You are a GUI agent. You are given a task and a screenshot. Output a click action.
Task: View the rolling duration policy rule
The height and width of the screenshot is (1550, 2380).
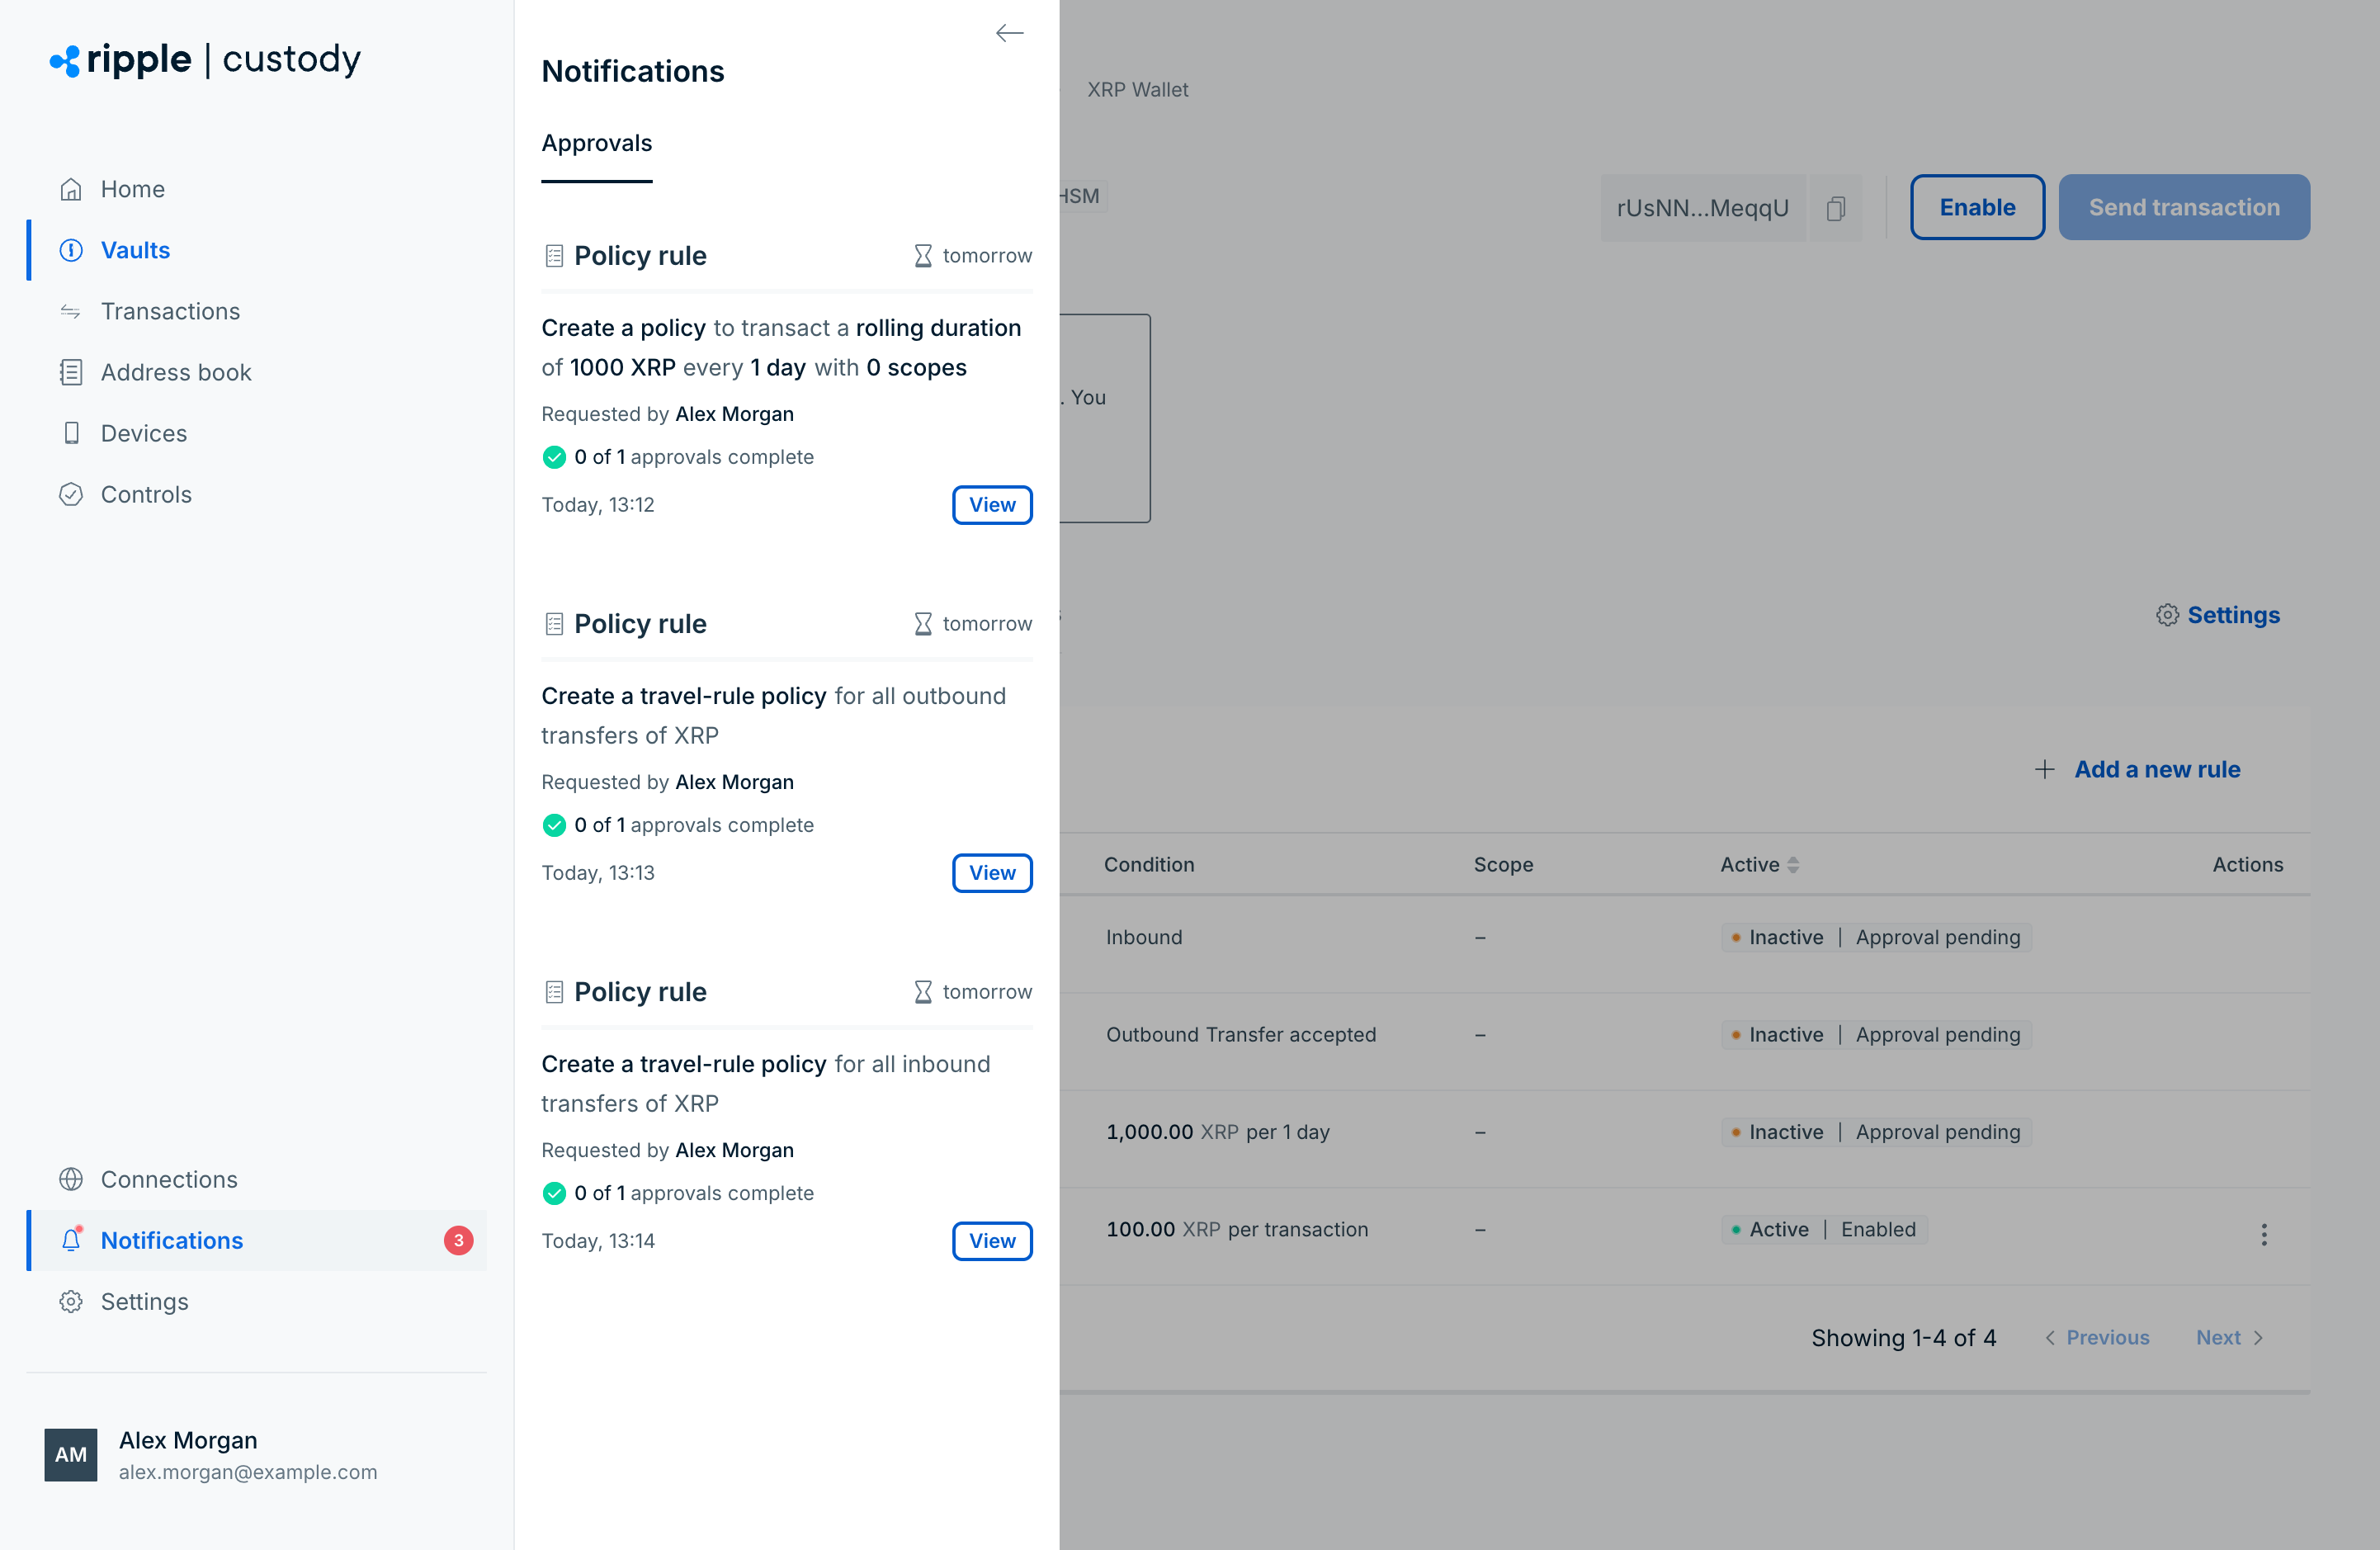click(992, 505)
